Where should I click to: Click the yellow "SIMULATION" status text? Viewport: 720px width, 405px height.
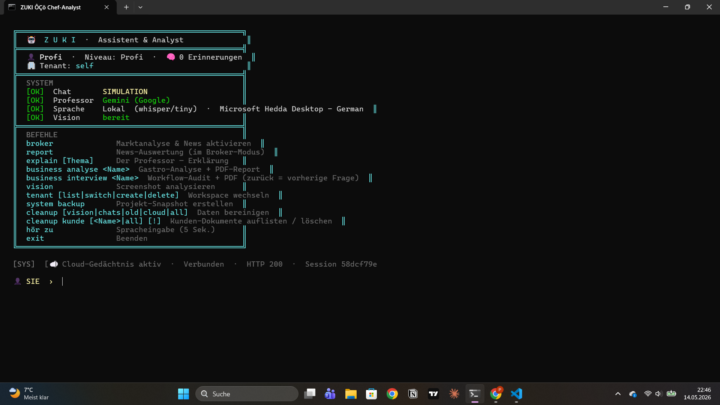click(x=125, y=92)
